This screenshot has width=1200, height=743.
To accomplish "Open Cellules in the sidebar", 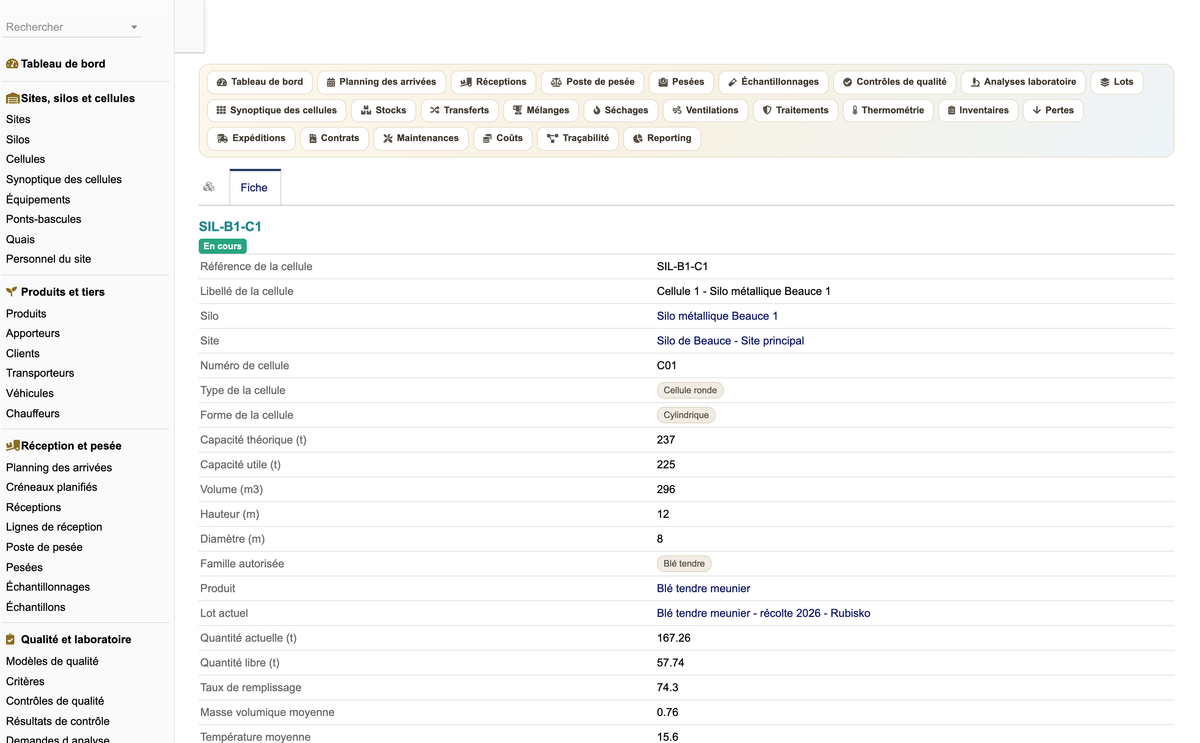I will pyautogui.click(x=26, y=159).
